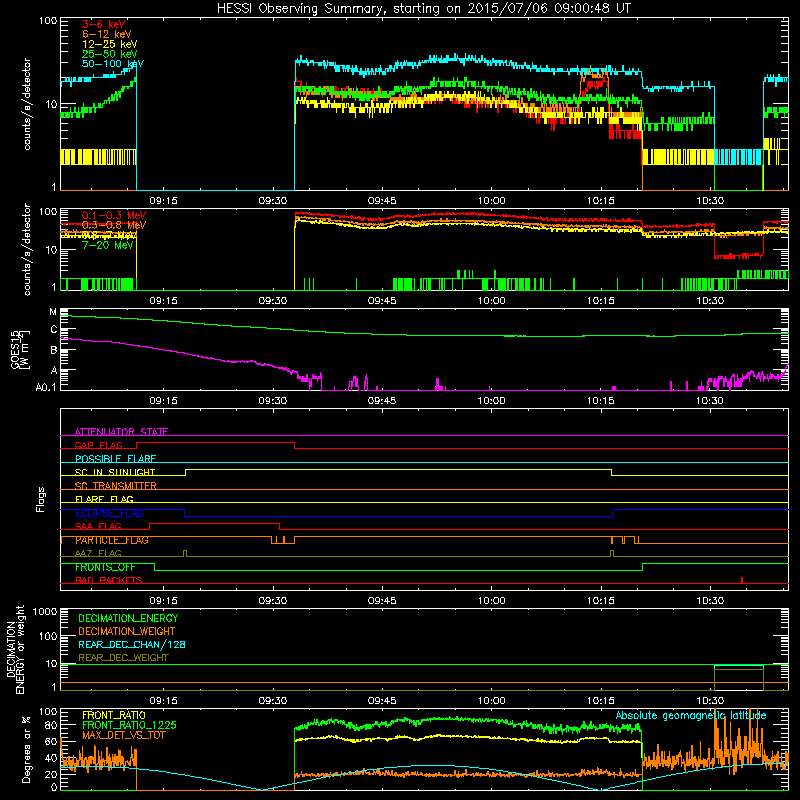This screenshot has width=800, height=800.
Task: Click the 'DECIMATION ENERGY or weight' axis title
Action: click(x=15, y=649)
